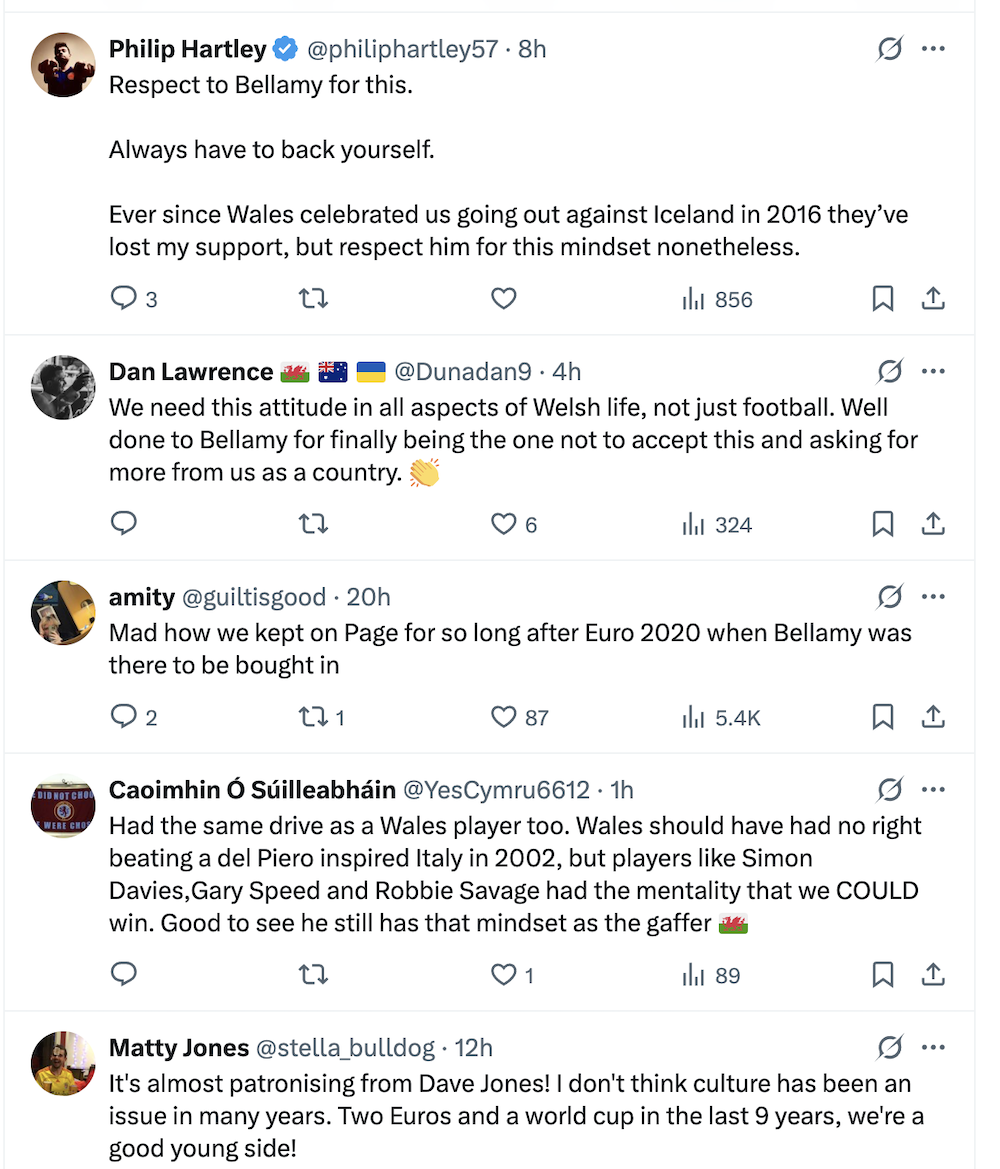Reply to Caoimhin Ó Súilleabháin's tweet

pyautogui.click(x=124, y=975)
